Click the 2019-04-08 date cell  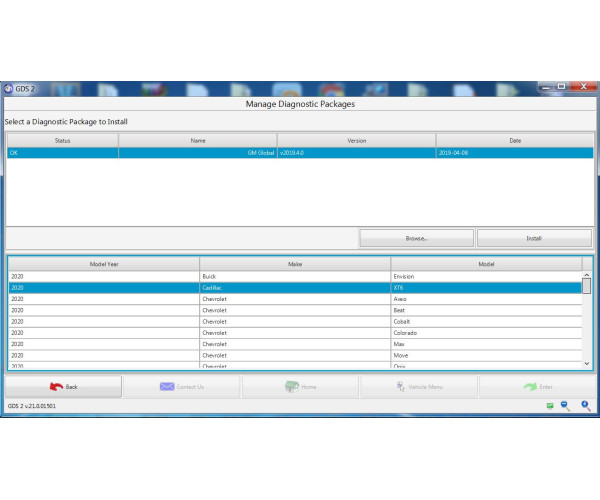515,153
